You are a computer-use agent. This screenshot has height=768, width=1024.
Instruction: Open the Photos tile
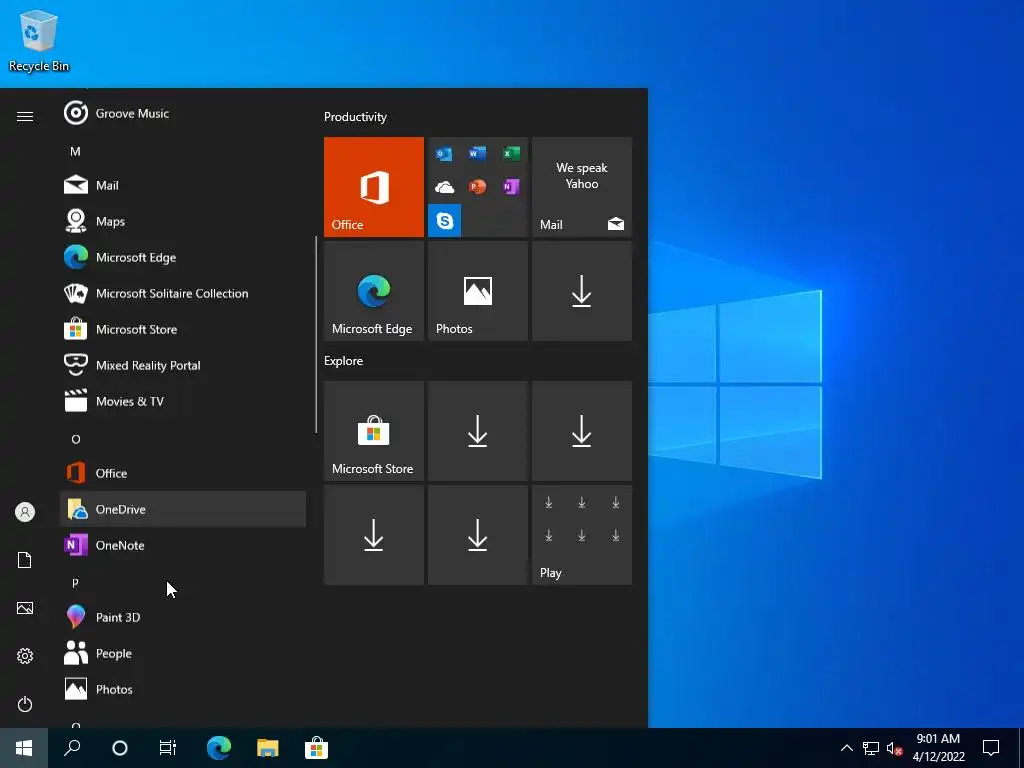[477, 291]
